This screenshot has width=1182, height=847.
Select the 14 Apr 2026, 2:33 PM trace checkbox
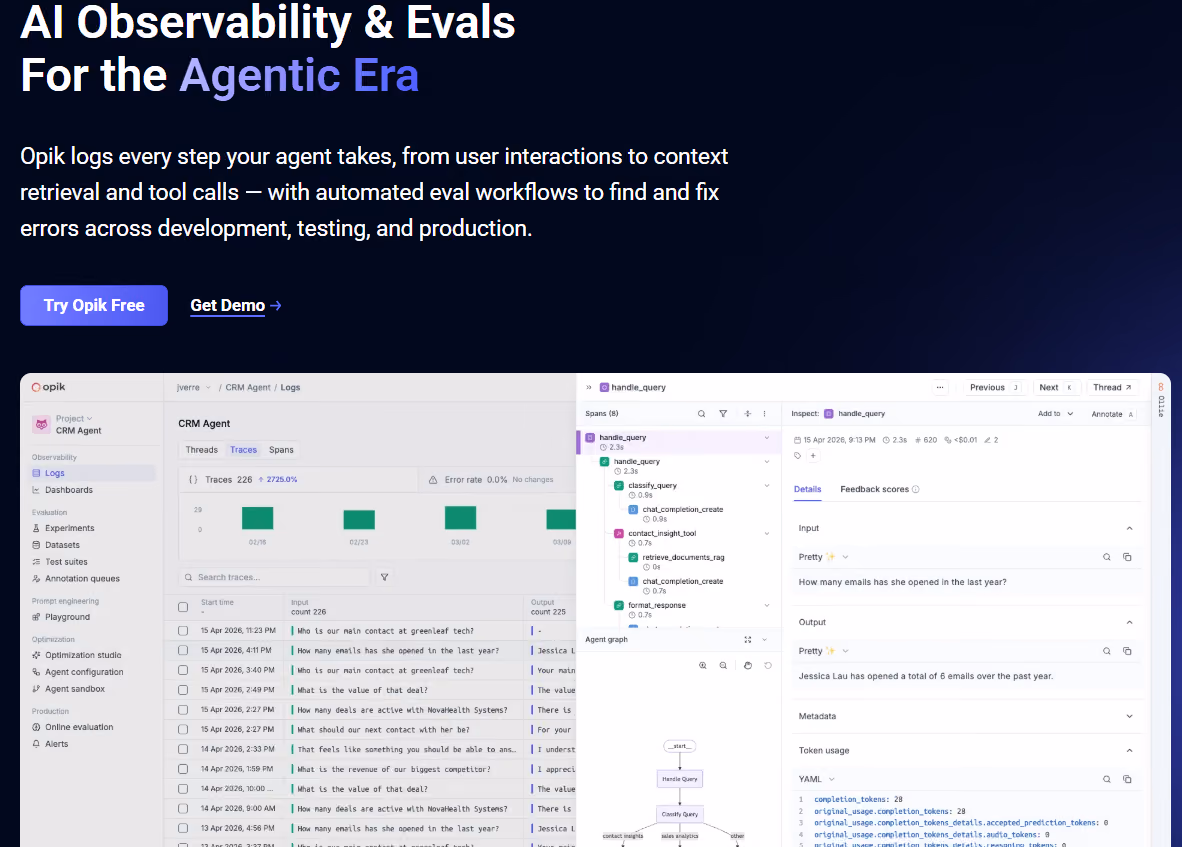pos(183,749)
